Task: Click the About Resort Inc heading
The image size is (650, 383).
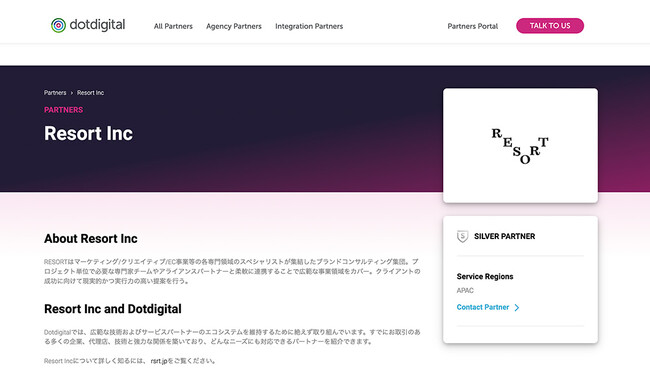Action: [91, 239]
